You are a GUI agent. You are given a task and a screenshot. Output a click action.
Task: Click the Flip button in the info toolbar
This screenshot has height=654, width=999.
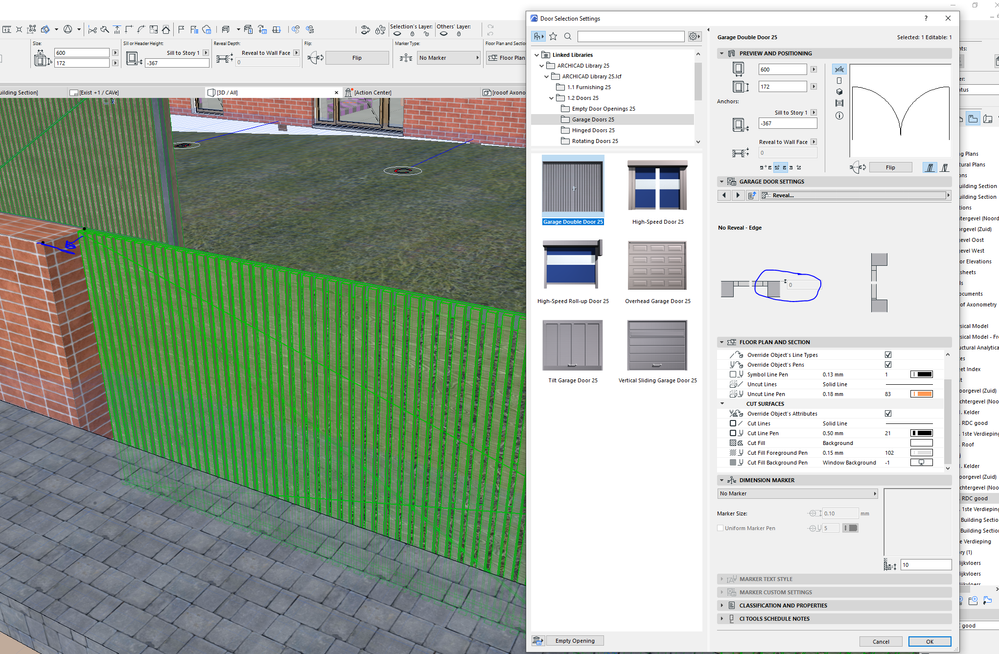click(x=357, y=58)
